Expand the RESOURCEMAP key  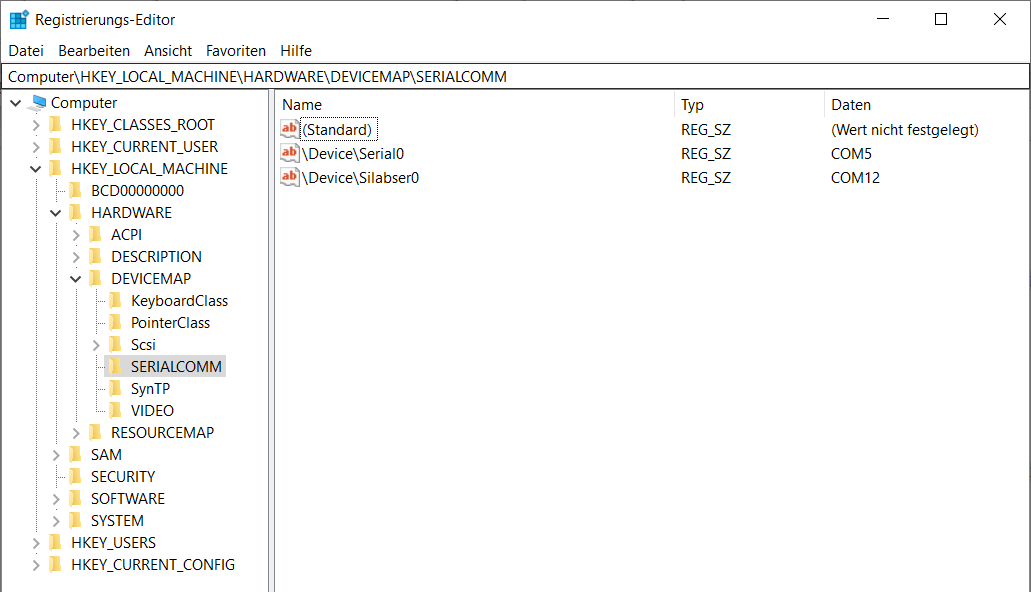point(76,433)
